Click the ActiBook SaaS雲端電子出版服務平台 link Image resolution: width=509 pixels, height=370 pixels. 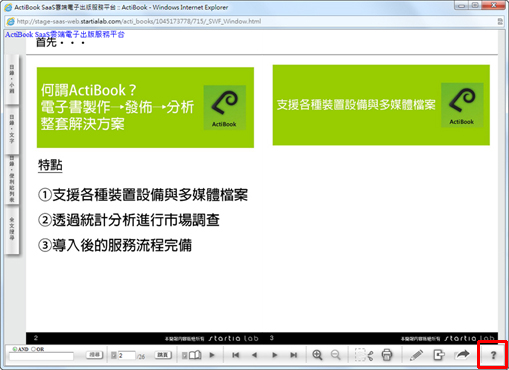tap(65, 34)
